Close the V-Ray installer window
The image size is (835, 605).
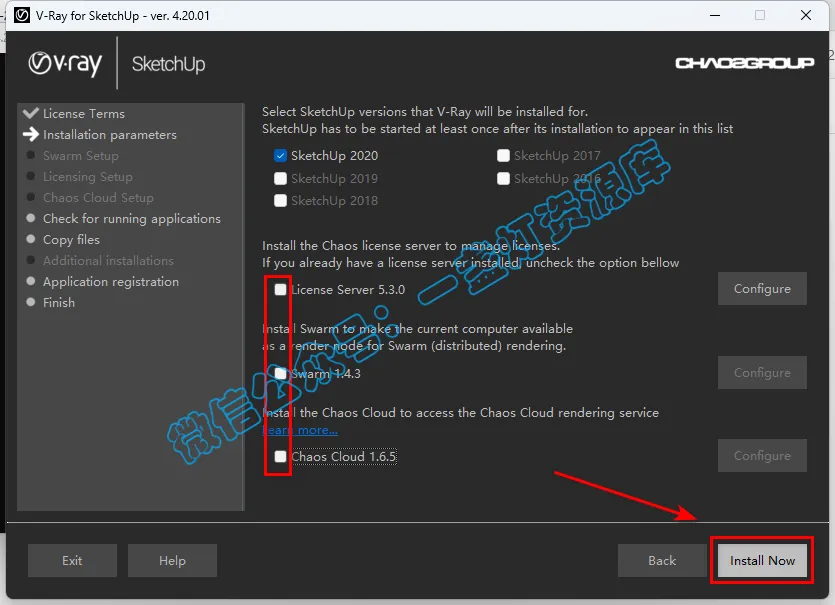click(806, 15)
